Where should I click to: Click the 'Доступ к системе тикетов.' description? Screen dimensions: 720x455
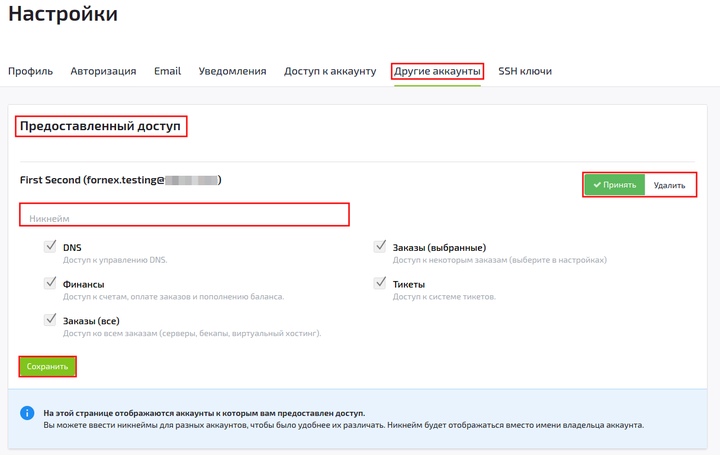click(444, 297)
